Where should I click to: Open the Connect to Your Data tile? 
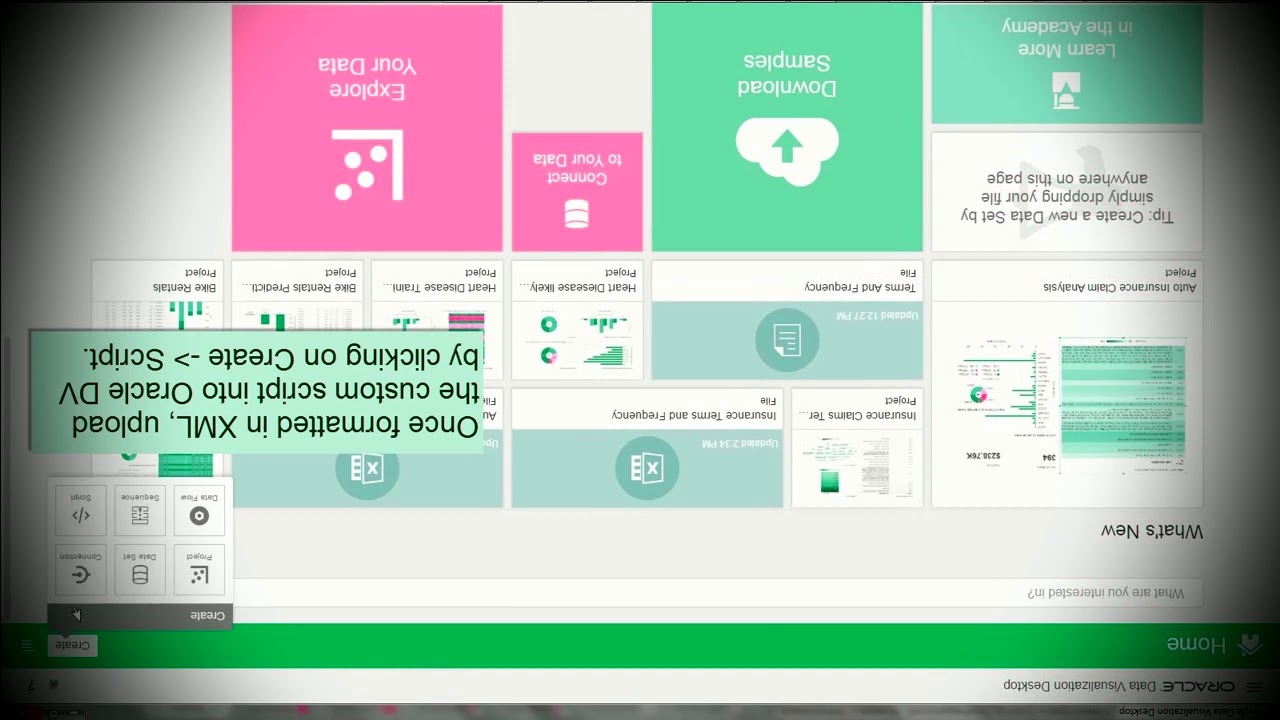(577, 192)
